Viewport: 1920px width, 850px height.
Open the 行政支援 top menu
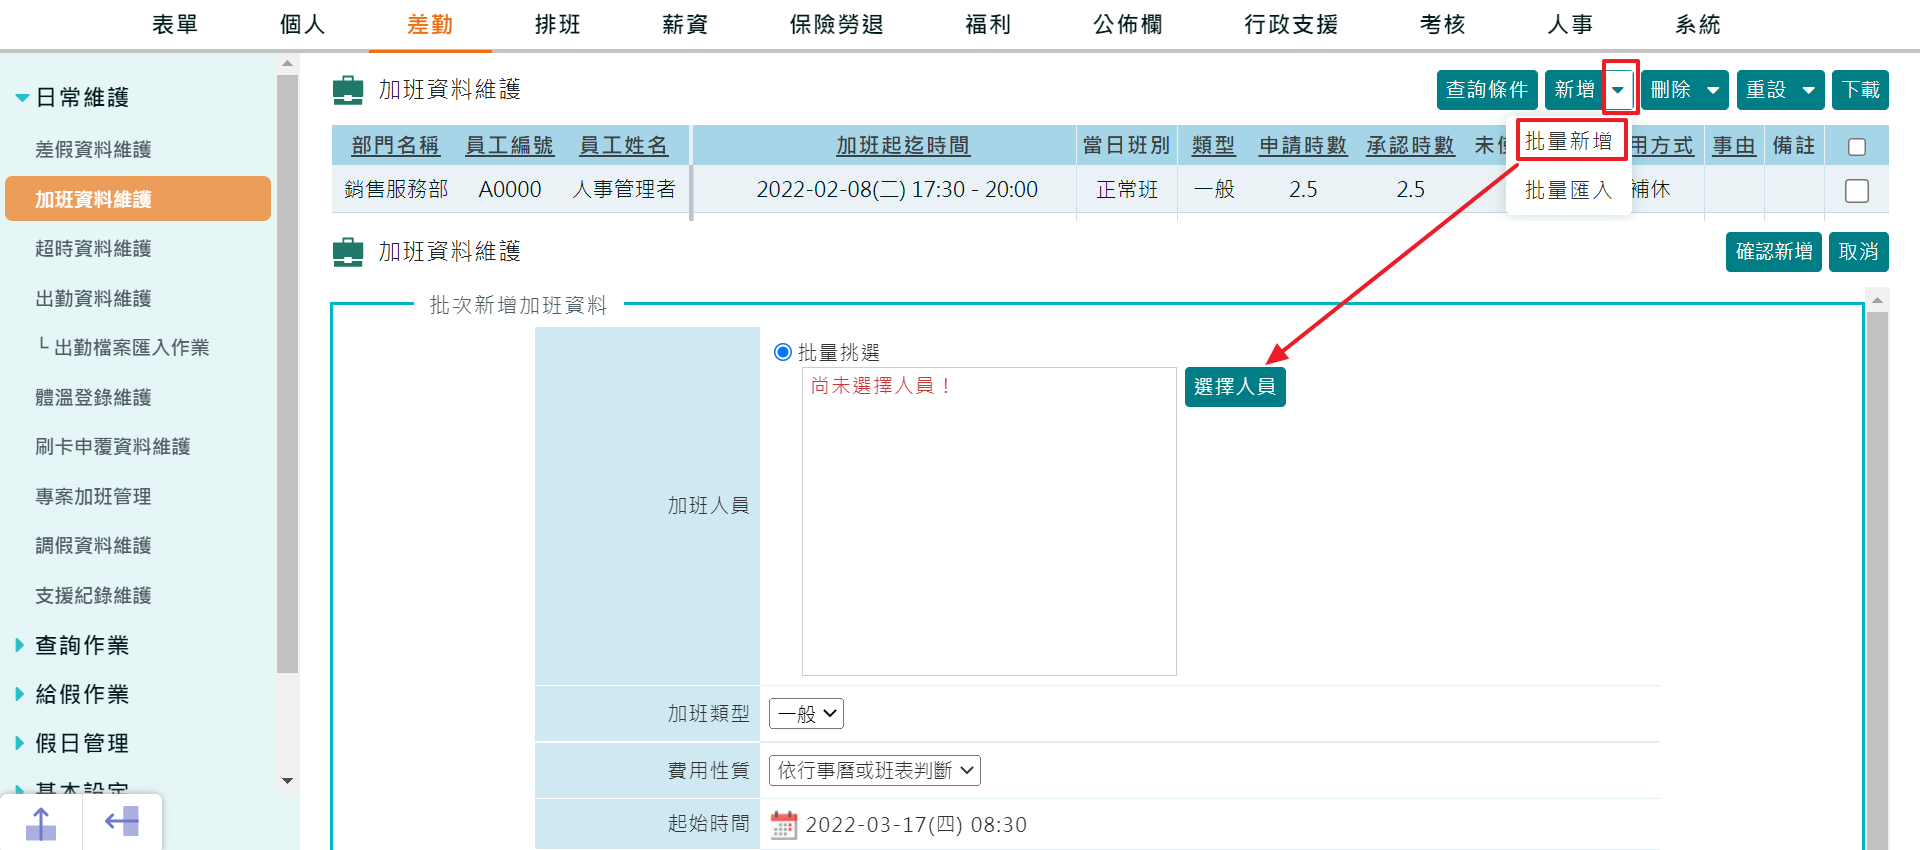(1291, 25)
